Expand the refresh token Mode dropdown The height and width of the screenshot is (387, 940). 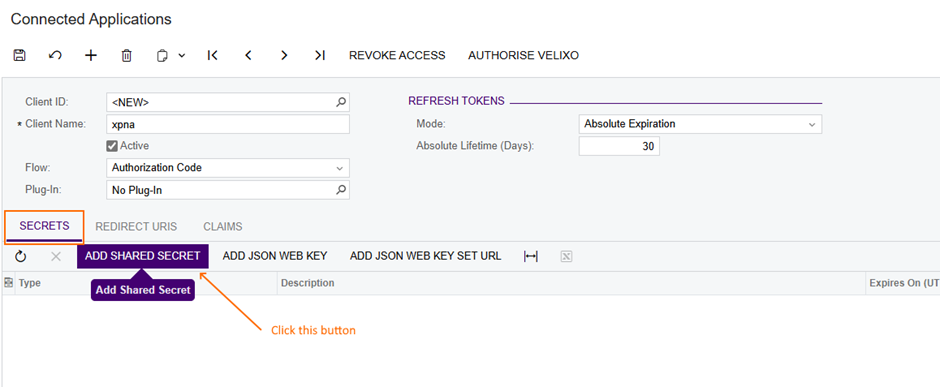(x=700, y=124)
